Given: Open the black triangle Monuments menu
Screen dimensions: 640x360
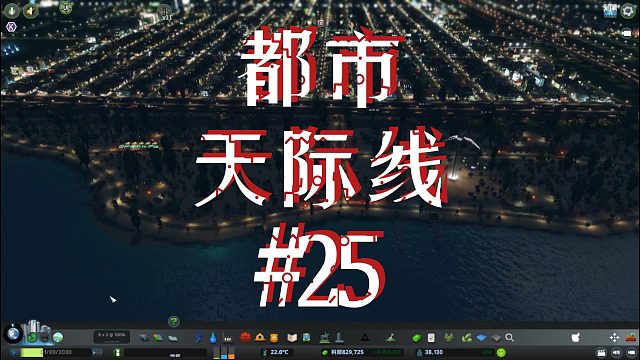Looking at the screenshot, I should tap(364, 338).
